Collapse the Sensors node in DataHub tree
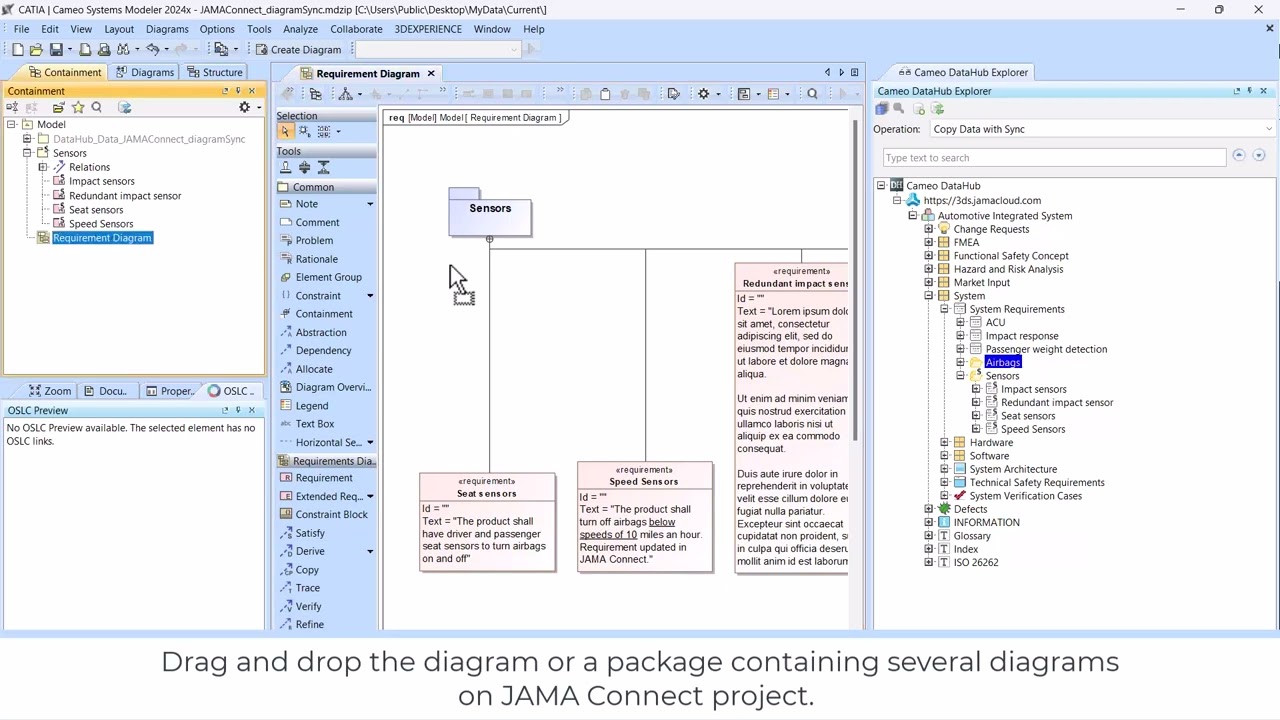This screenshot has width=1280, height=720. click(961, 376)
